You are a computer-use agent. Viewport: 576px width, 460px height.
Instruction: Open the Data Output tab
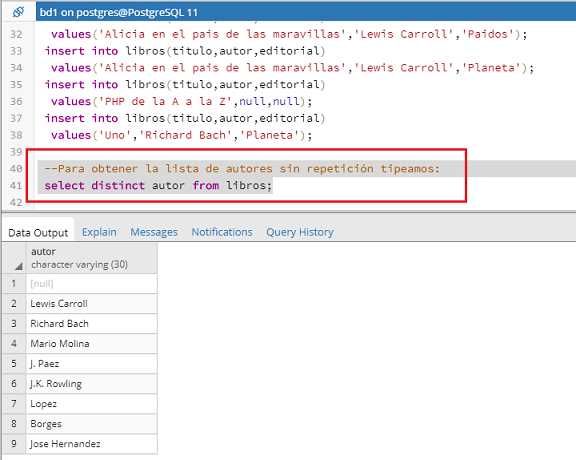coord(38,233)
